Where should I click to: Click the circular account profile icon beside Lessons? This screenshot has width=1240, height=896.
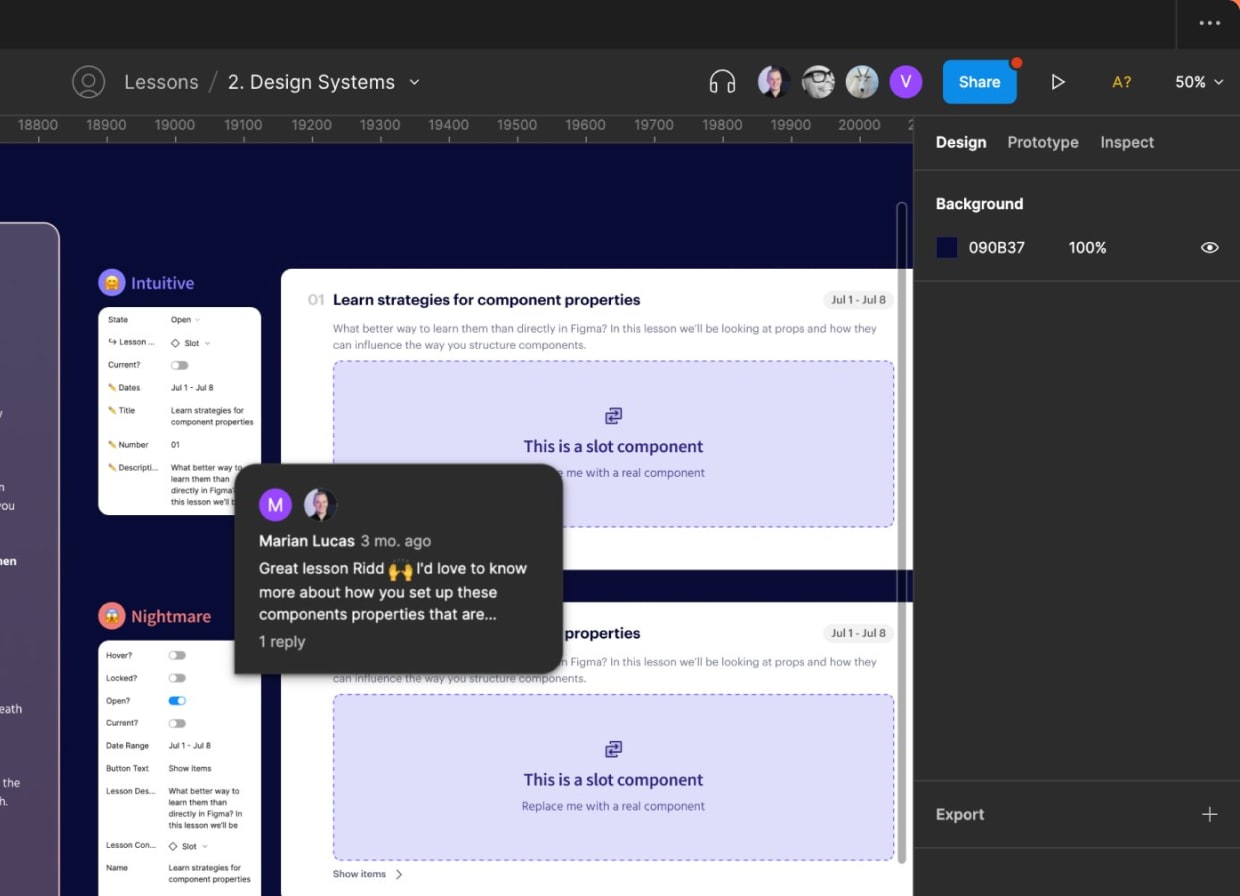[89, 82]
